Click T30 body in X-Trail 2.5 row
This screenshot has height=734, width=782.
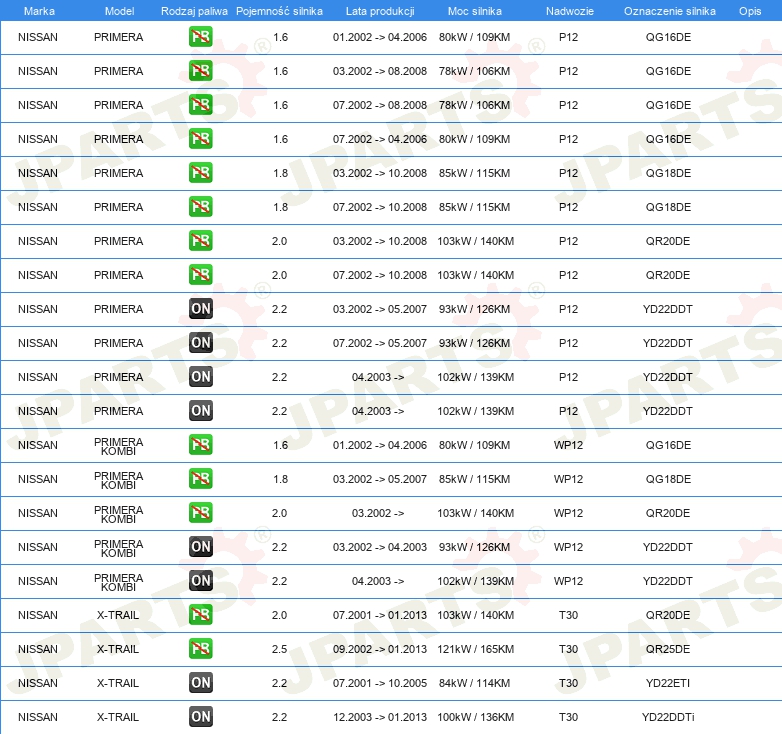pos(568,649)
